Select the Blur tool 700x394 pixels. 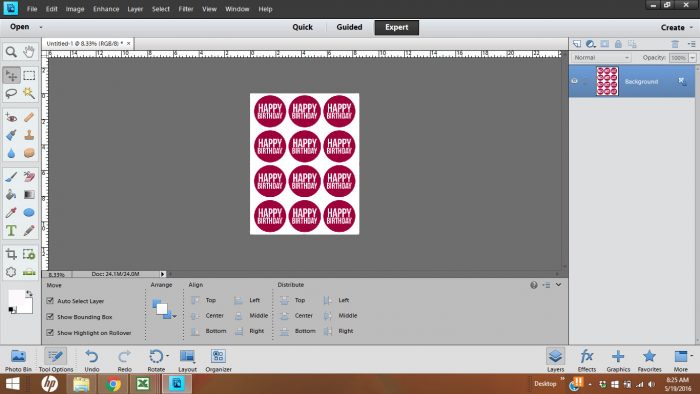click(11, 153)
